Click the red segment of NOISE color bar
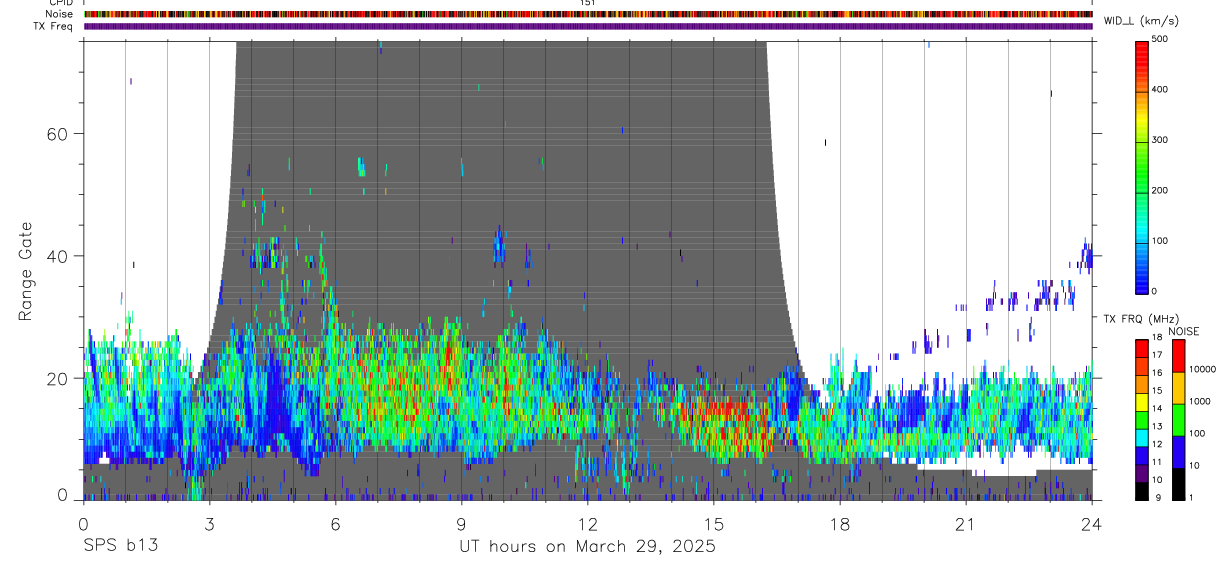 tap(1178, 356)
